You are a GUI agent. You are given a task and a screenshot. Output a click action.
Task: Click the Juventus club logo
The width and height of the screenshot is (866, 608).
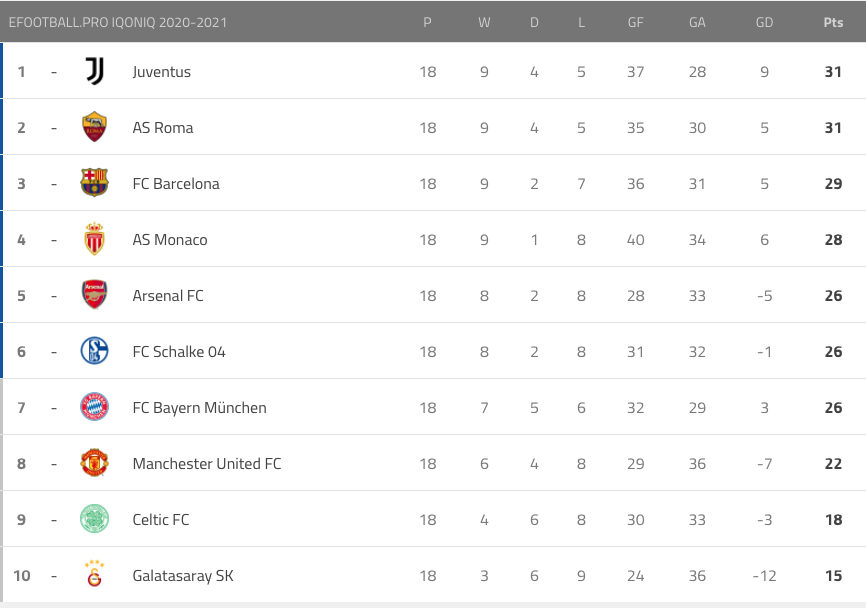94,71
